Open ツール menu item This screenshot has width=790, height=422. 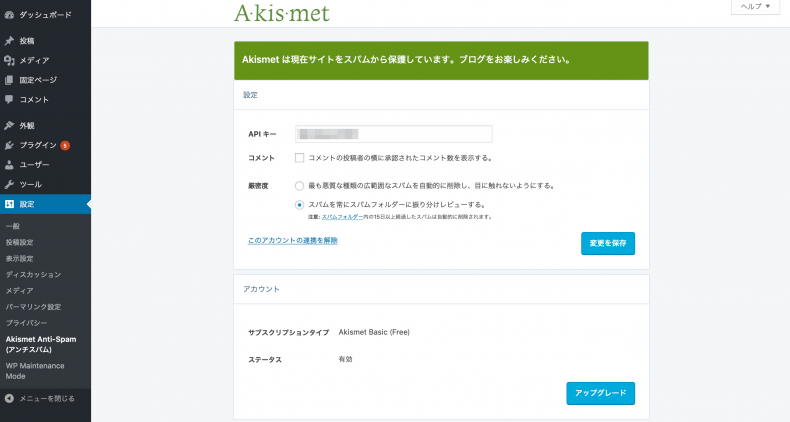(45, 184)
